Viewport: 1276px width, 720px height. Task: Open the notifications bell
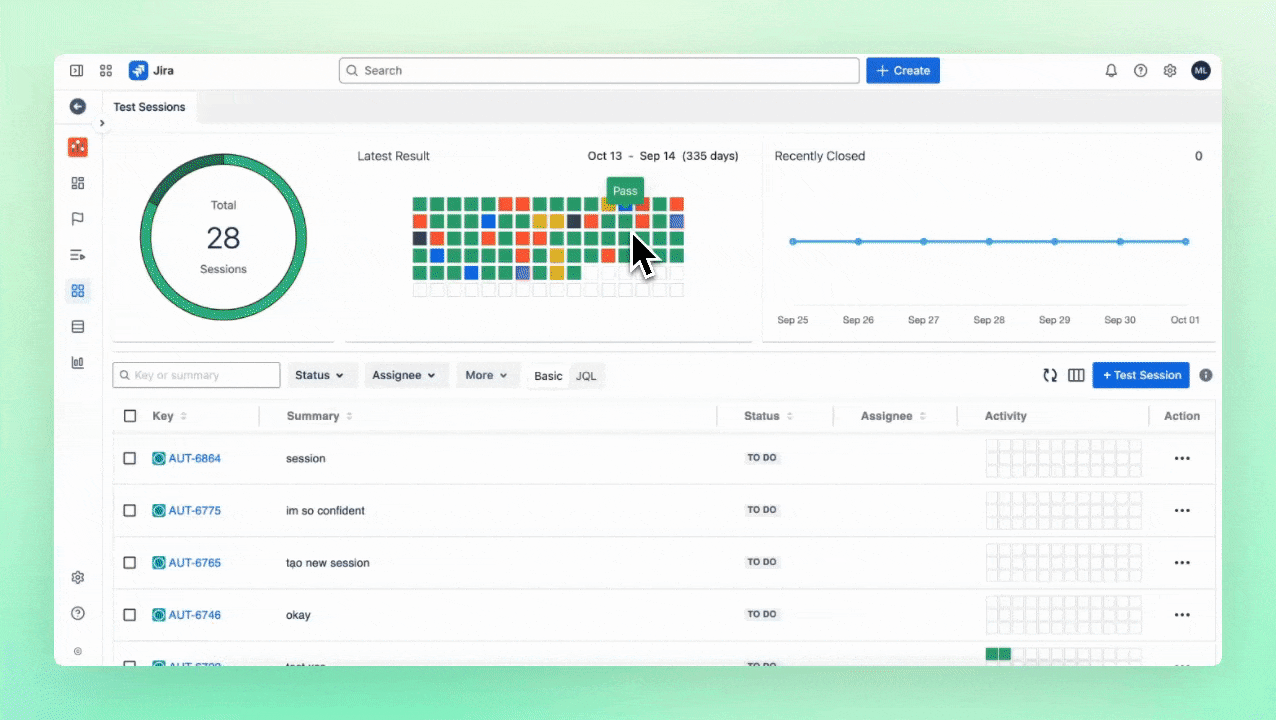[1110, 70]
